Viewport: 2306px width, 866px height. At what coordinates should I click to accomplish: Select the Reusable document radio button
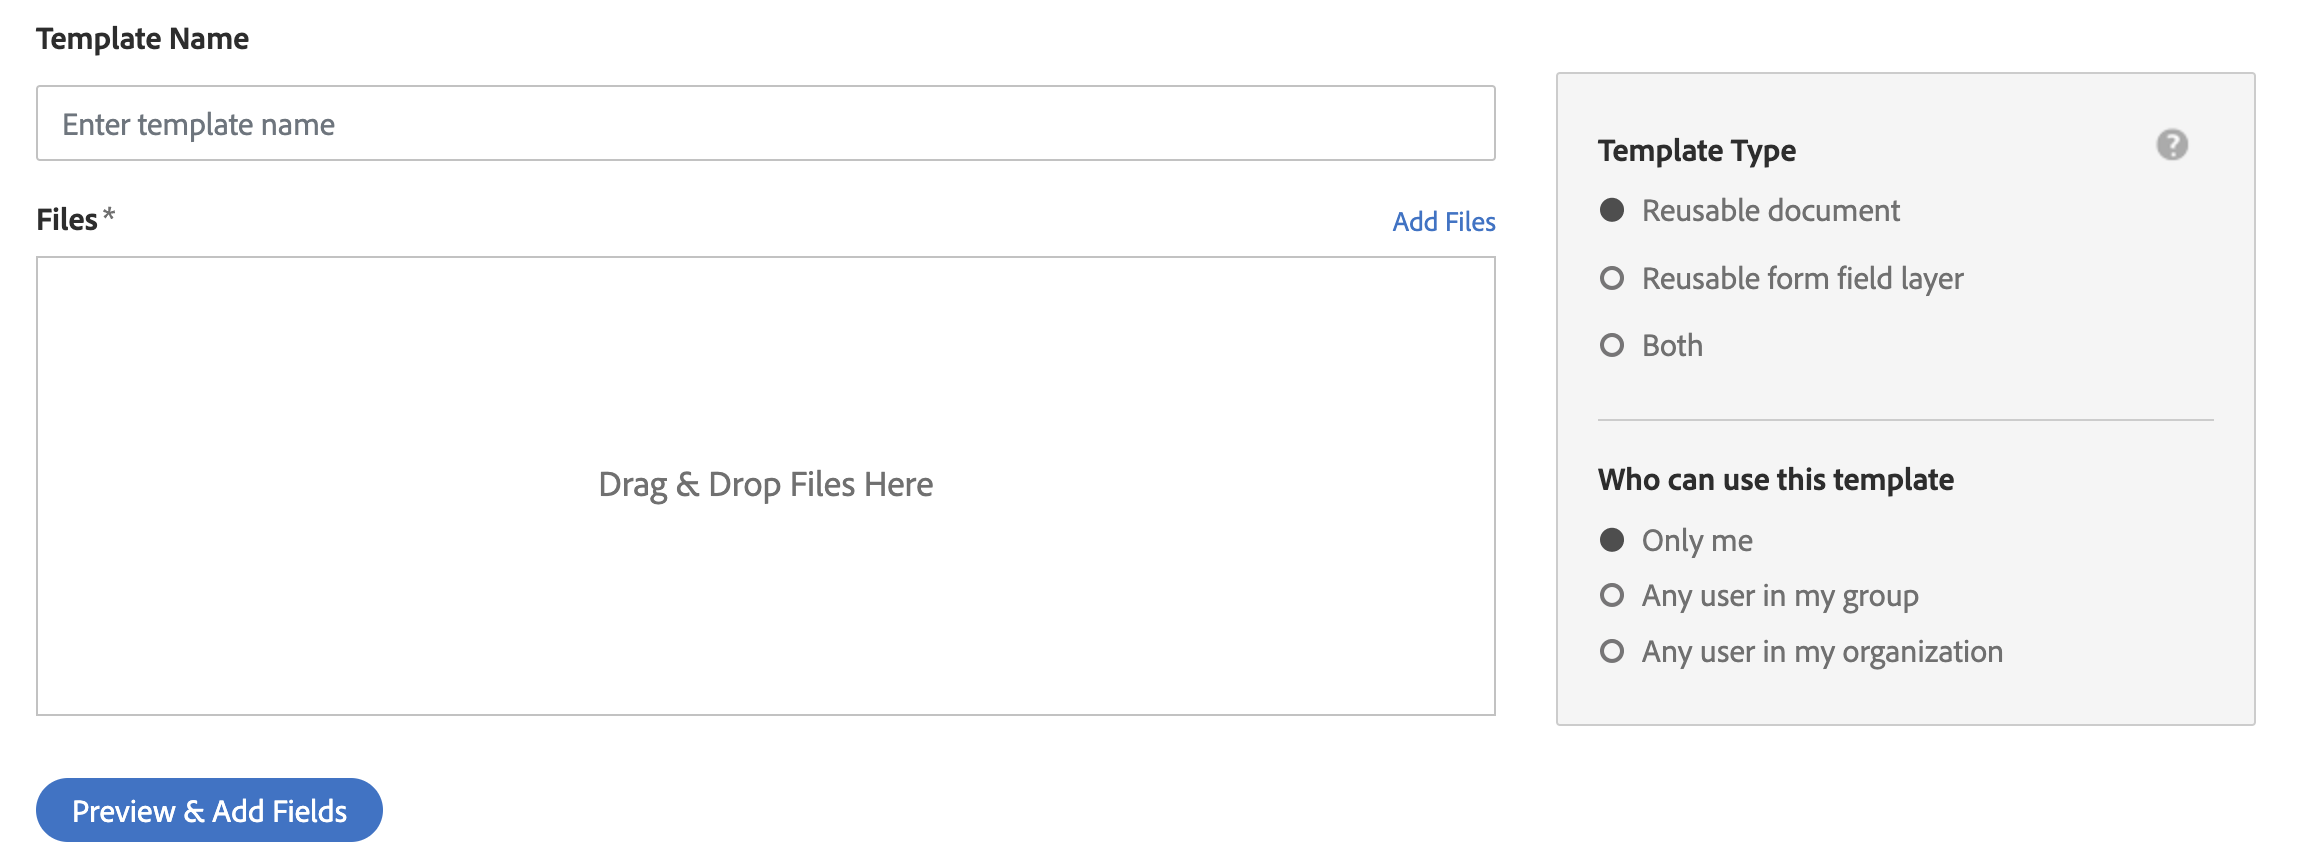pyautogui.click(x=1611, y=210)
